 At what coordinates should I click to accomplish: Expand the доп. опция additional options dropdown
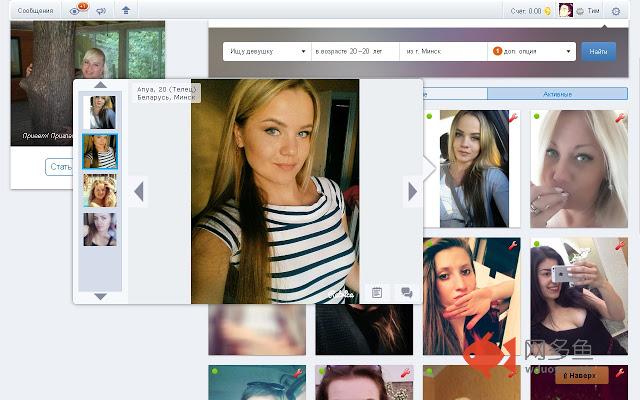(531, 50)
